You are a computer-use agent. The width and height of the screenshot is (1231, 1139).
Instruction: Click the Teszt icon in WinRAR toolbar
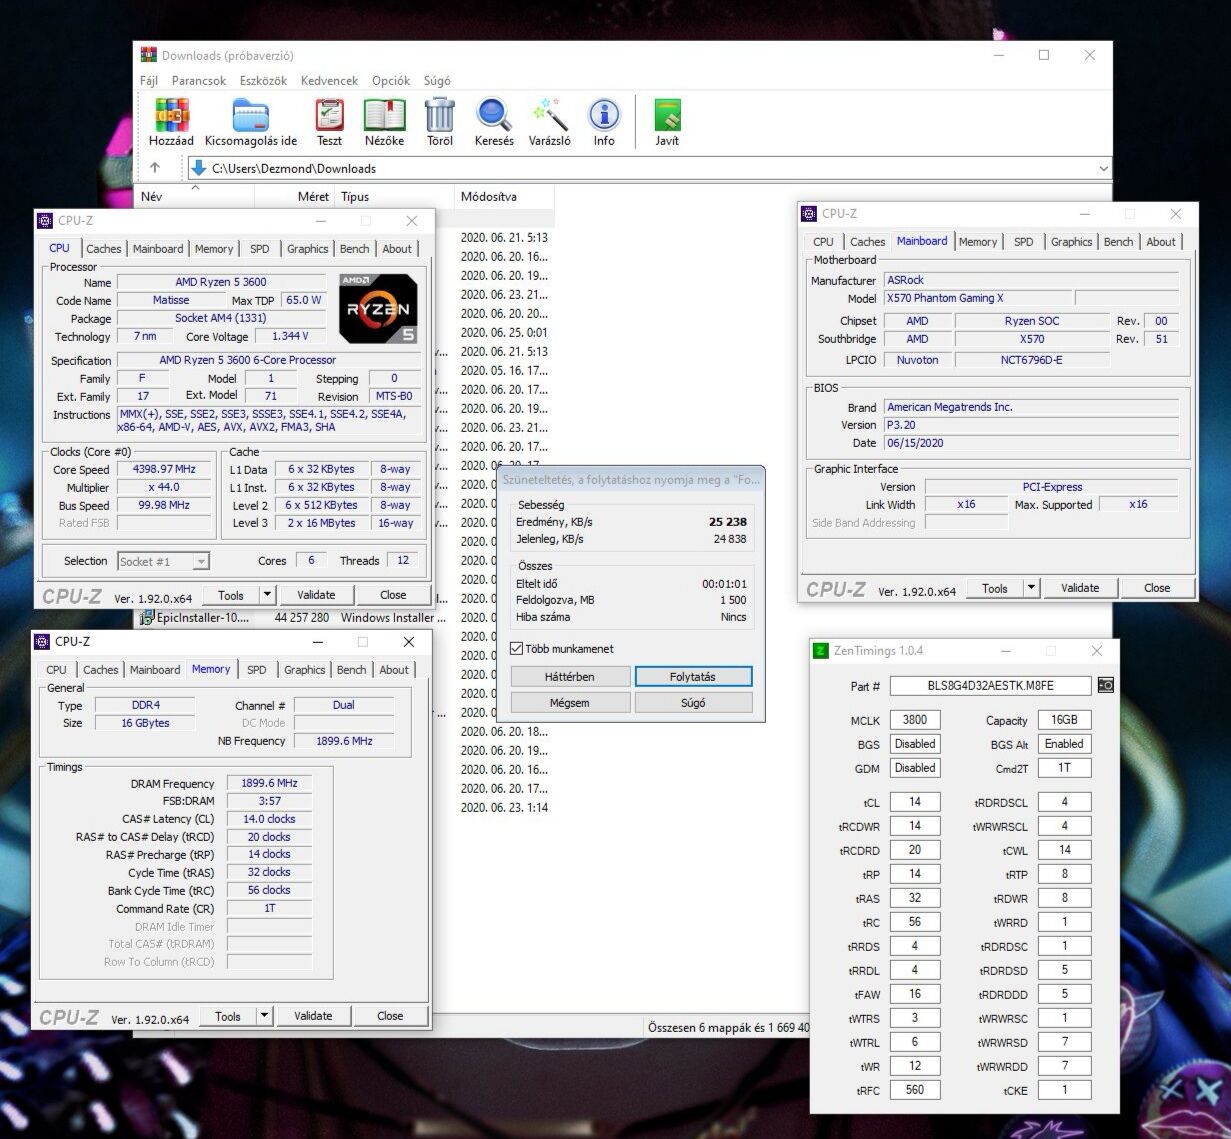[329, 116]
